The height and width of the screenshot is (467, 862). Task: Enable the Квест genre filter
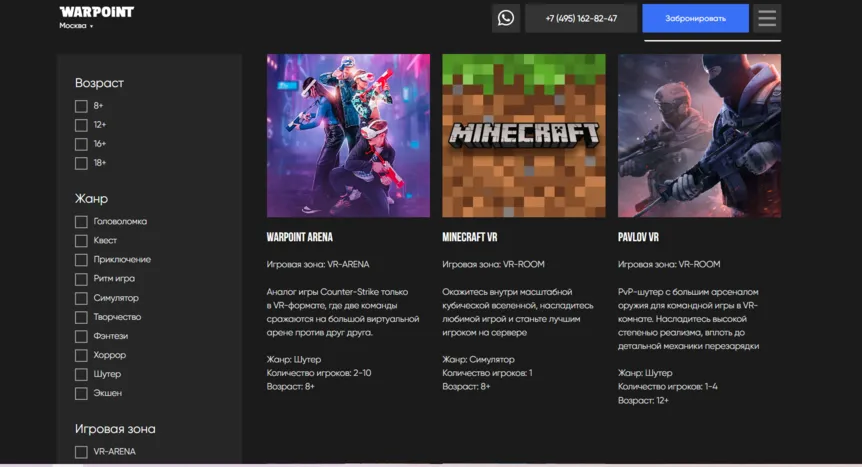[x=81, y=241]
